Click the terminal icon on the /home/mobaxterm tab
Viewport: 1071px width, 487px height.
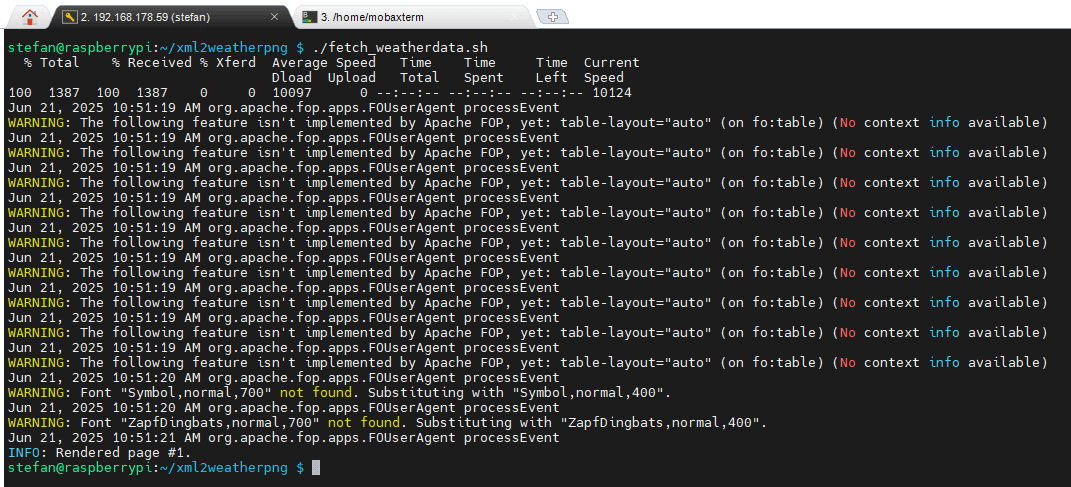point(311,17)
